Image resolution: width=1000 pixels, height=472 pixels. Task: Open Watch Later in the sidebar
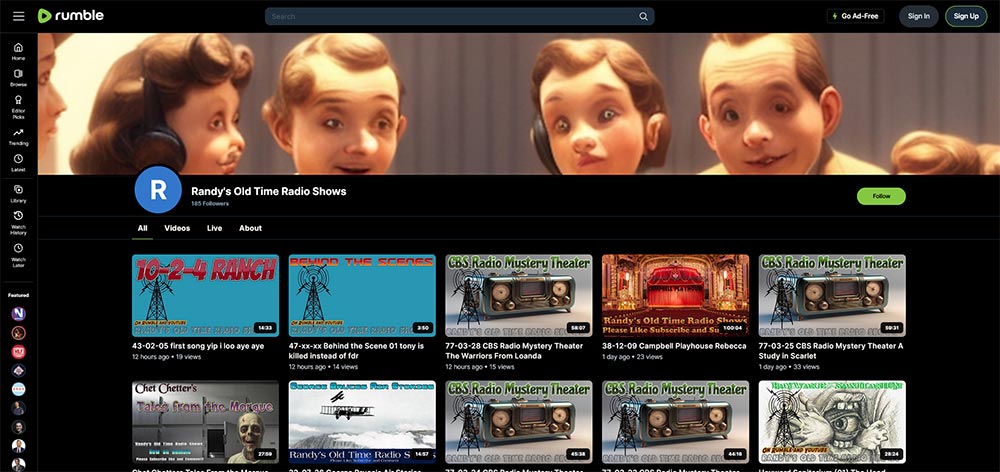18,255
